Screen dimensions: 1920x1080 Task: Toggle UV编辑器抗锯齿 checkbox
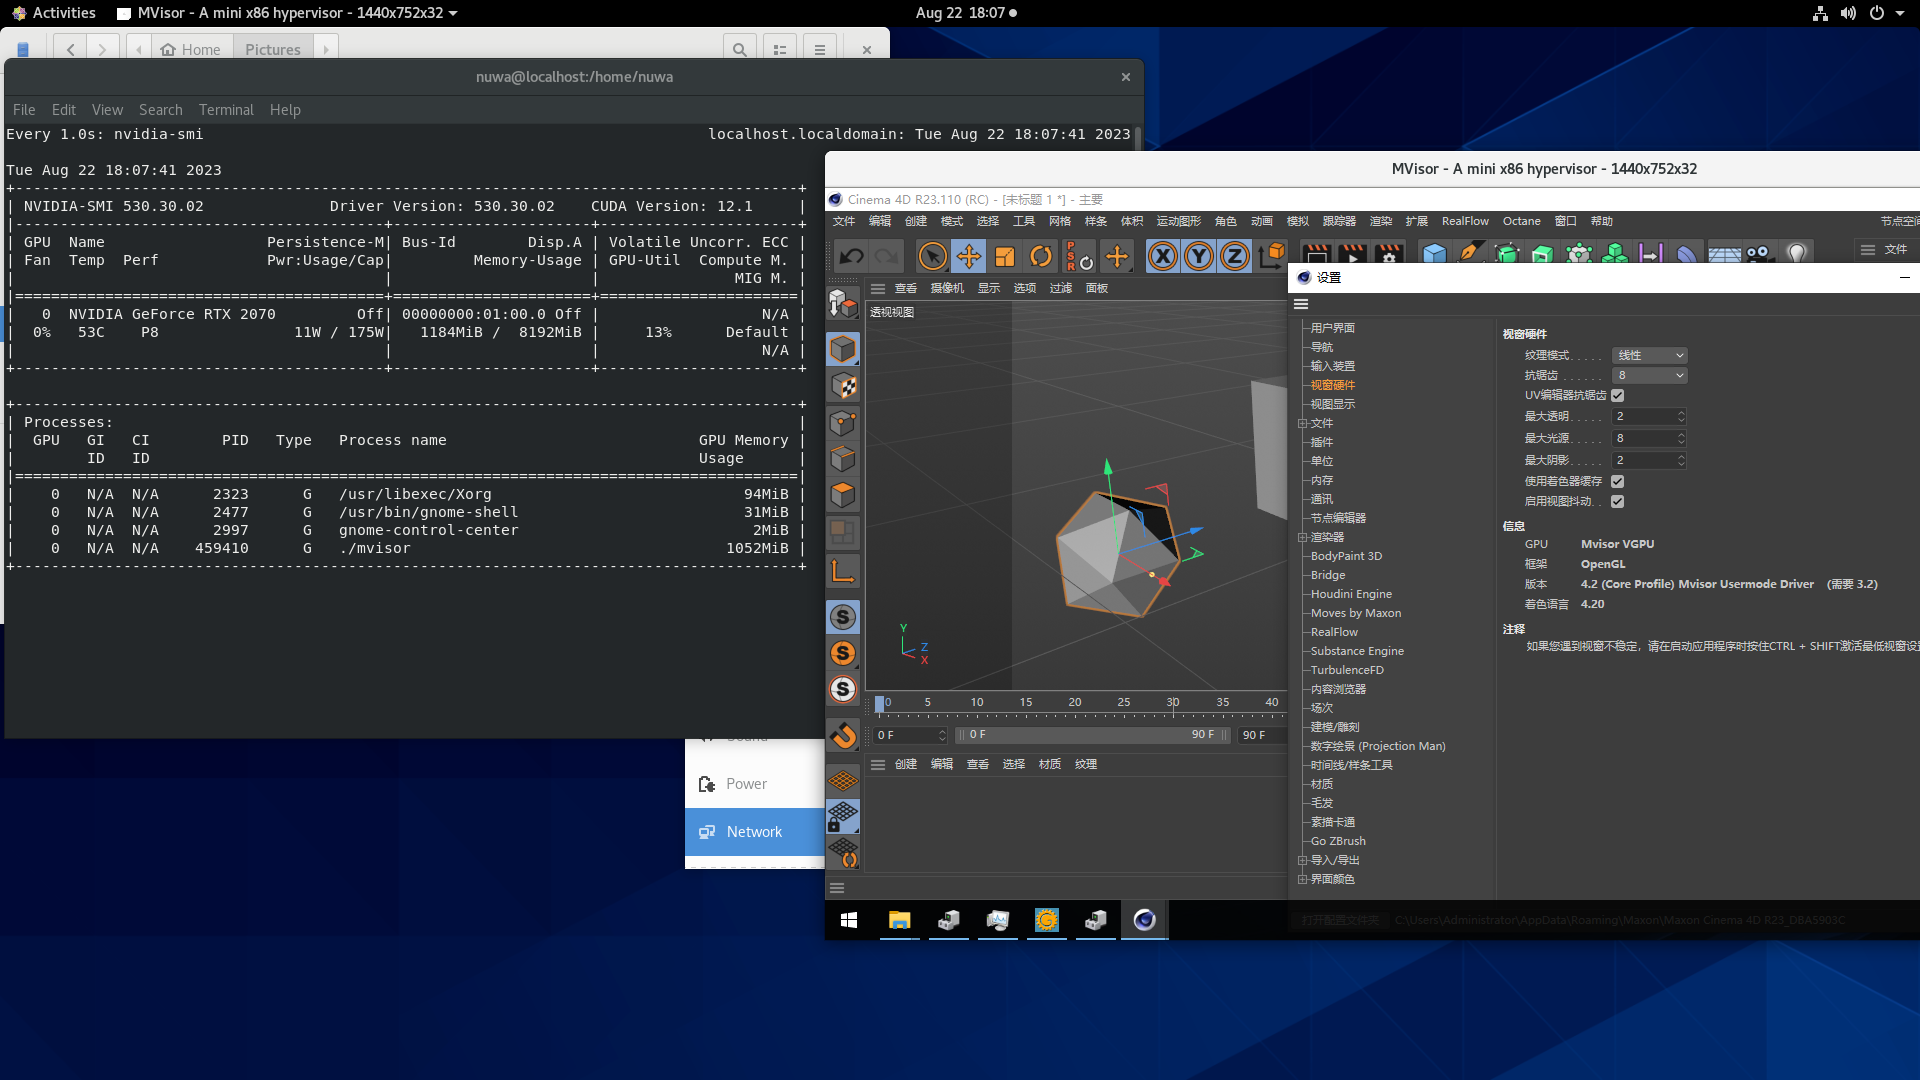pyautogui.click(x=1617, y=396)
